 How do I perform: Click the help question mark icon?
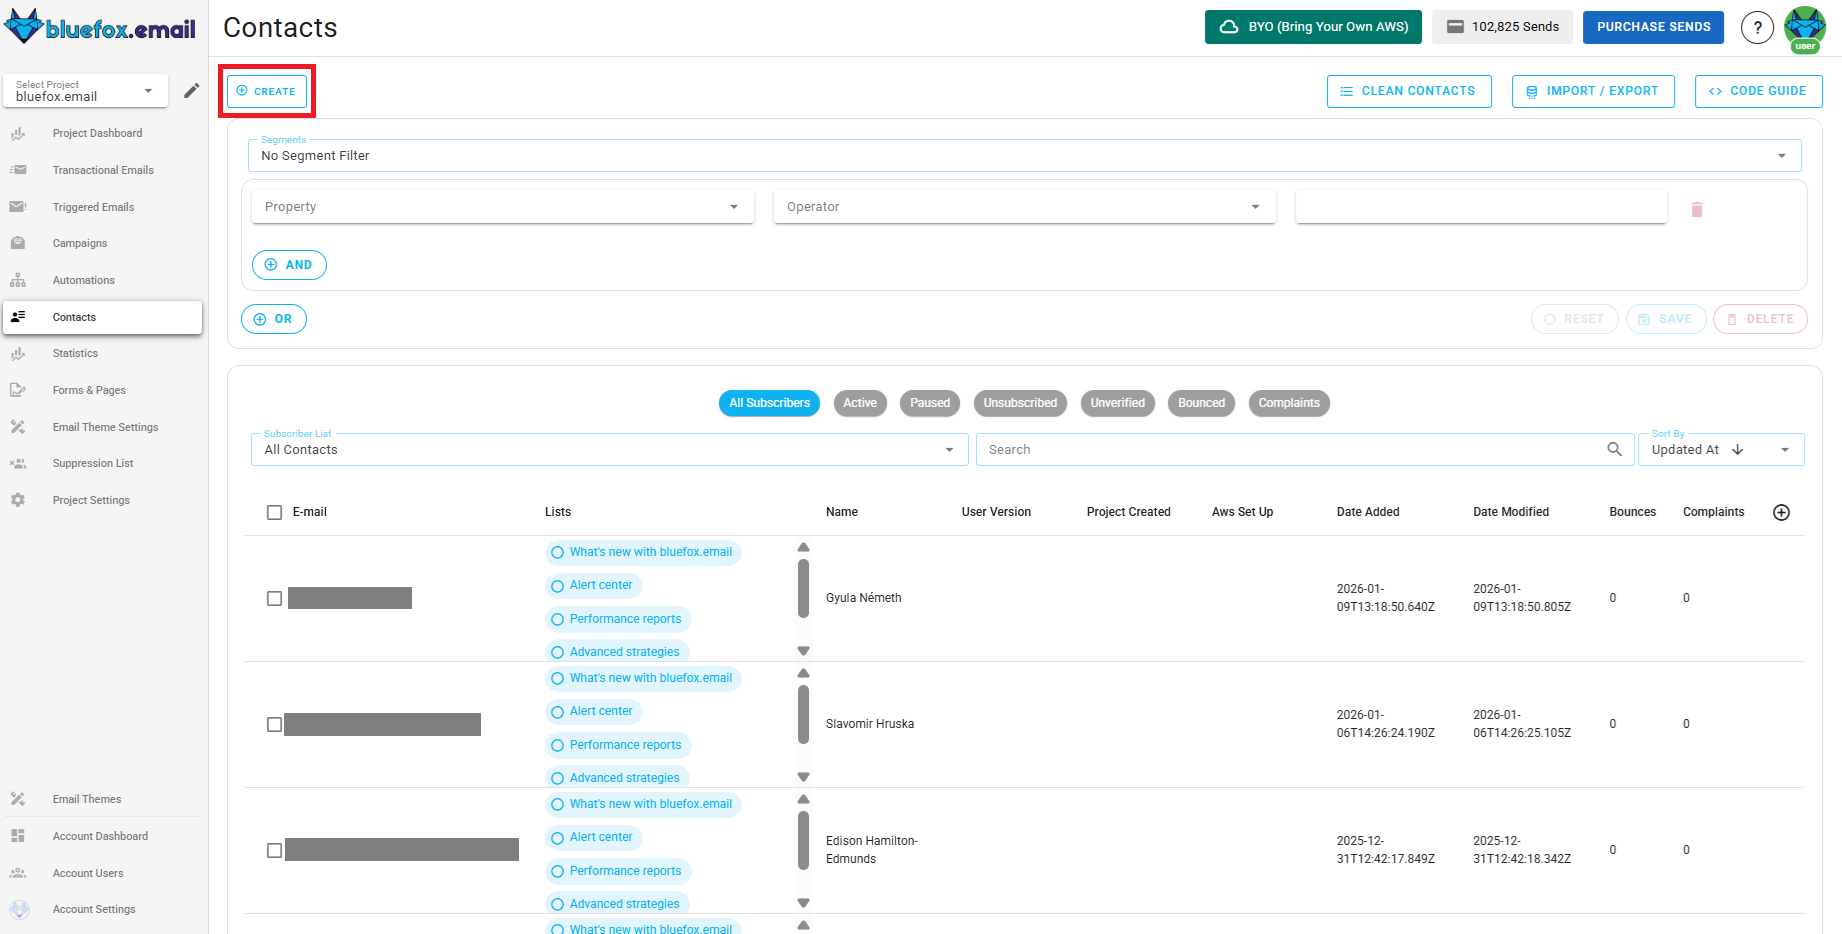(1757, 27)
